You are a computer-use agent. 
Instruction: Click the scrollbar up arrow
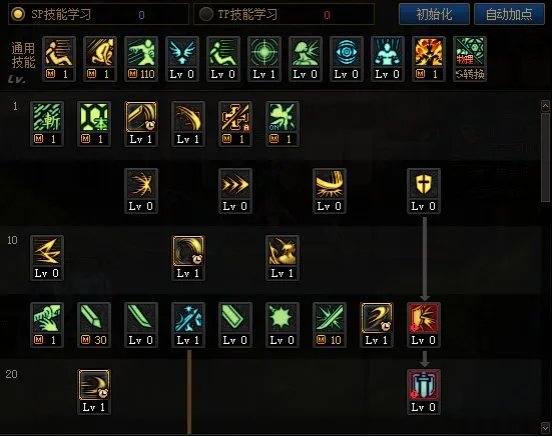coord(545,106)
